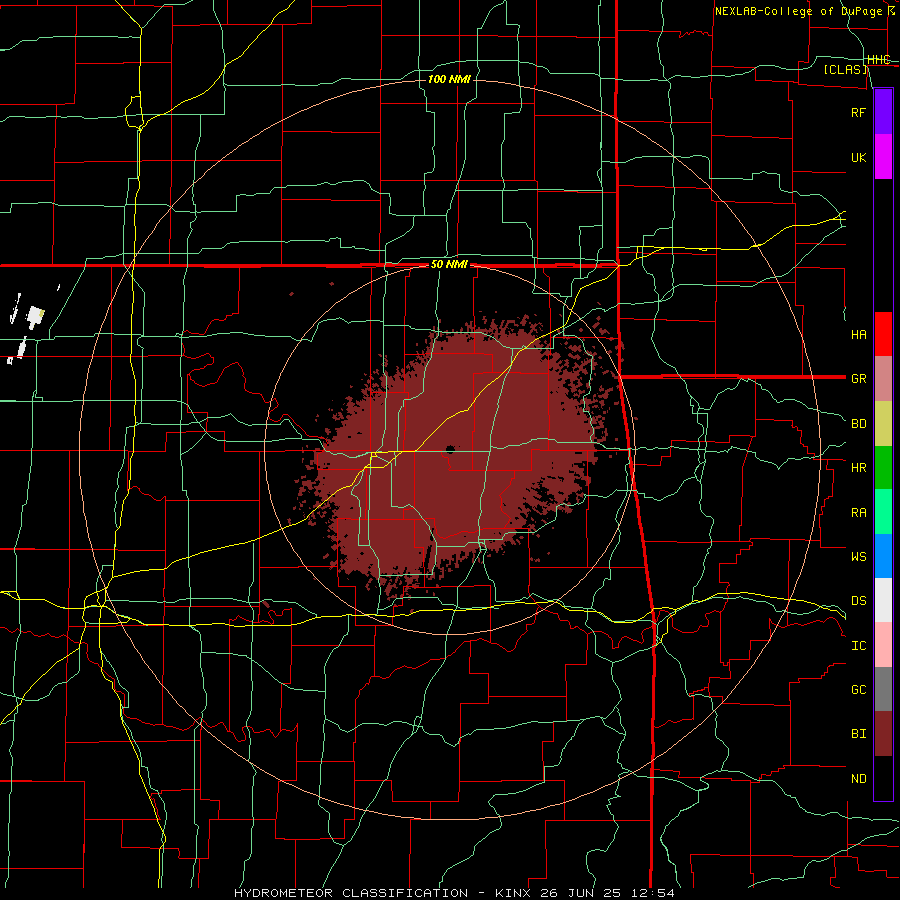Click the WS legend label
900x900 pixels.
tap(859, 556)
